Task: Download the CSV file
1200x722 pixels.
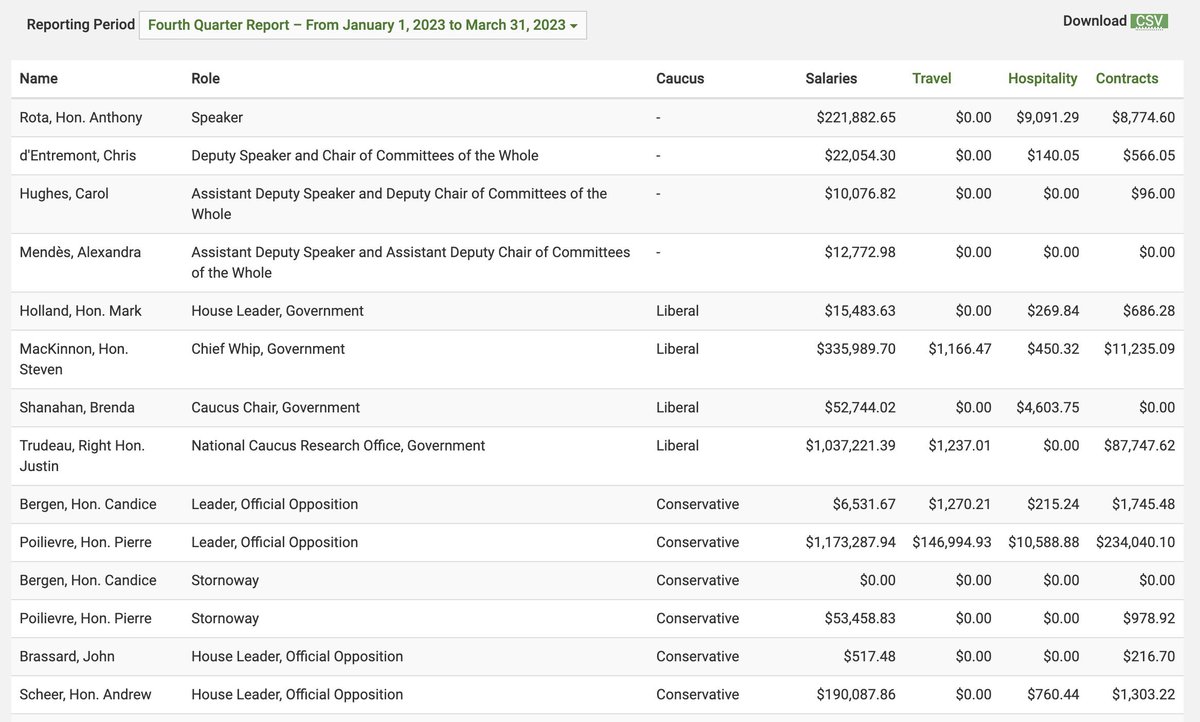Action: tap(1149, 21)
